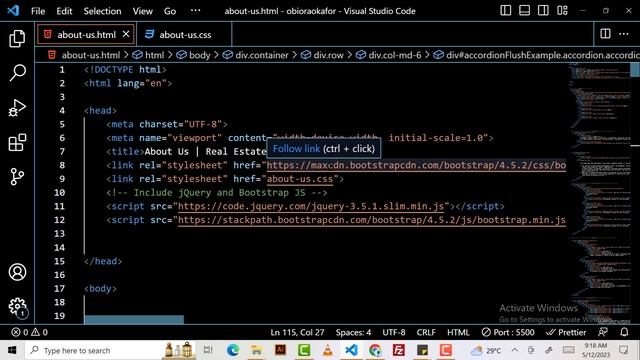Open File Explorer from taskbar
640x360 pixels.
click(x=256, y=350)
